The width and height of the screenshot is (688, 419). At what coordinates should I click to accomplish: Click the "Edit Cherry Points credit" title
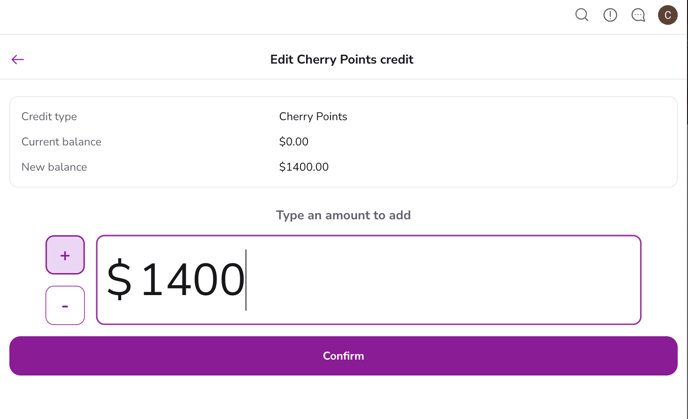tap(342, 60)
